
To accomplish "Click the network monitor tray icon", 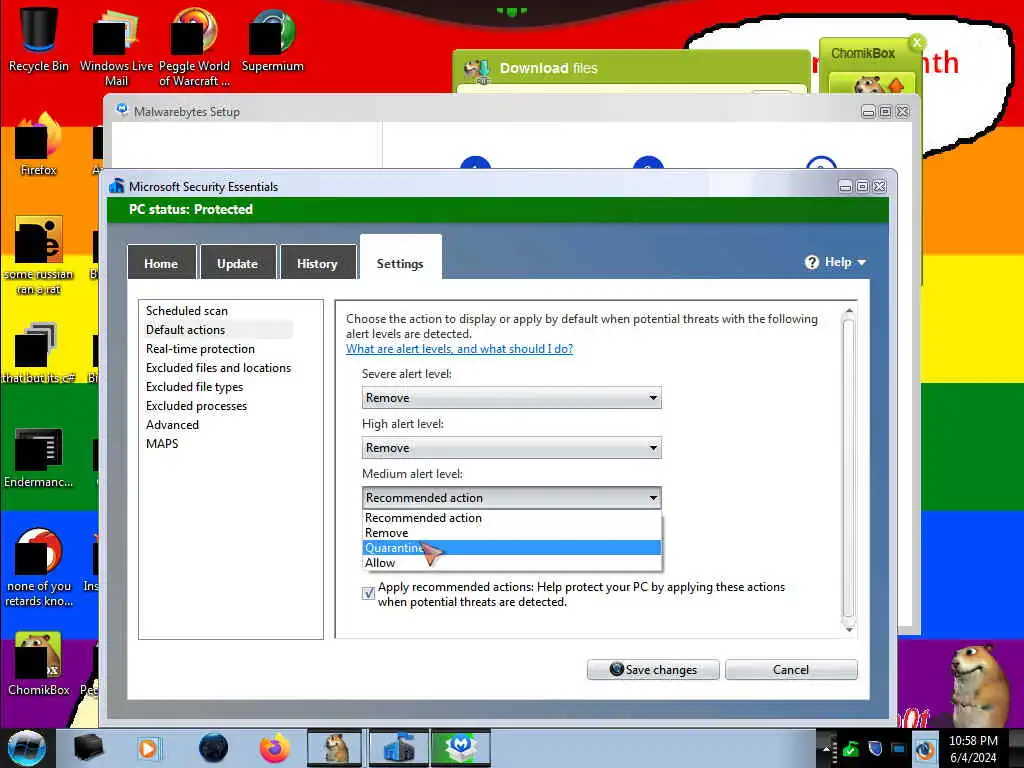I will [x=899, y=750].
